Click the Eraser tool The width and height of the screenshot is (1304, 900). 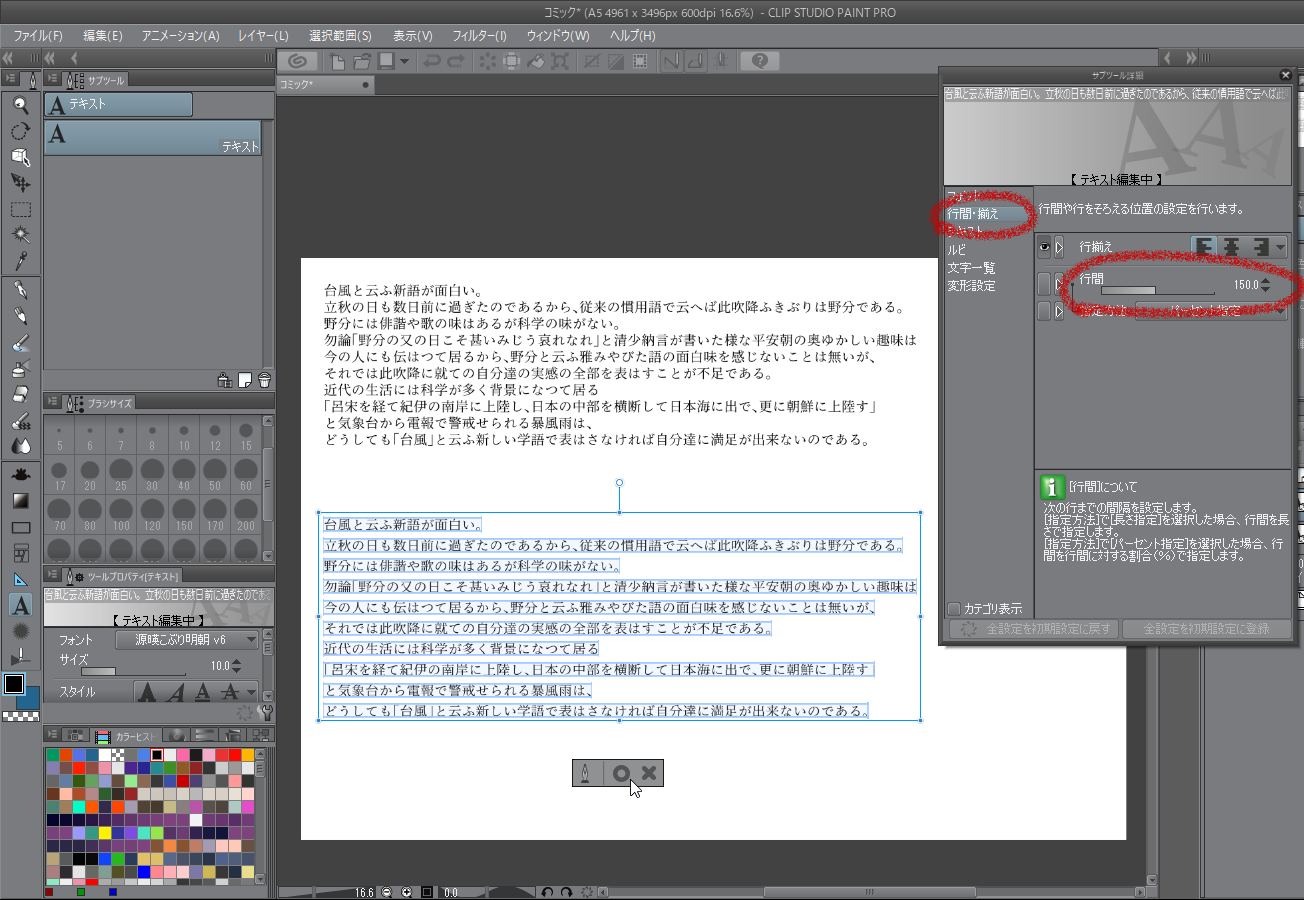pyautogui.click(x=20, y=395)
